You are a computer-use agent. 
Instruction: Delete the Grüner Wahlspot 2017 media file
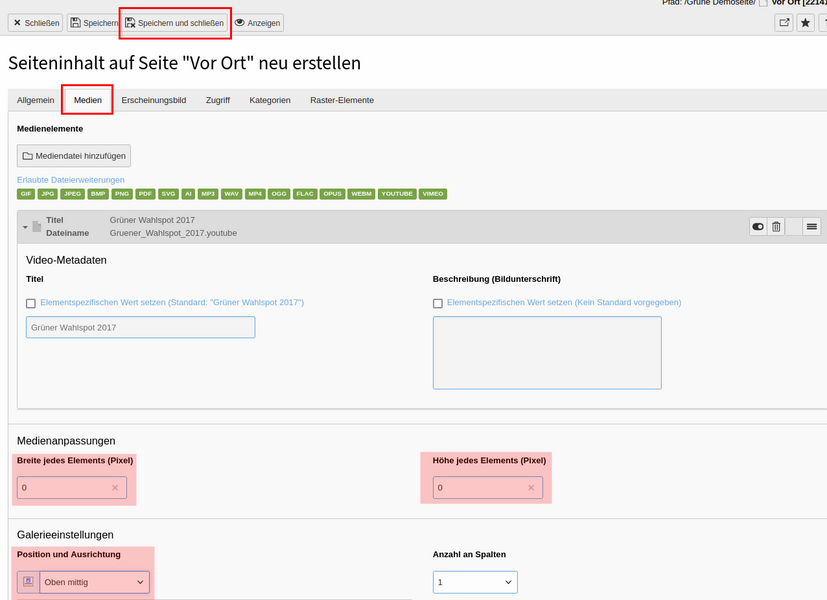click(x=776, y=227)
